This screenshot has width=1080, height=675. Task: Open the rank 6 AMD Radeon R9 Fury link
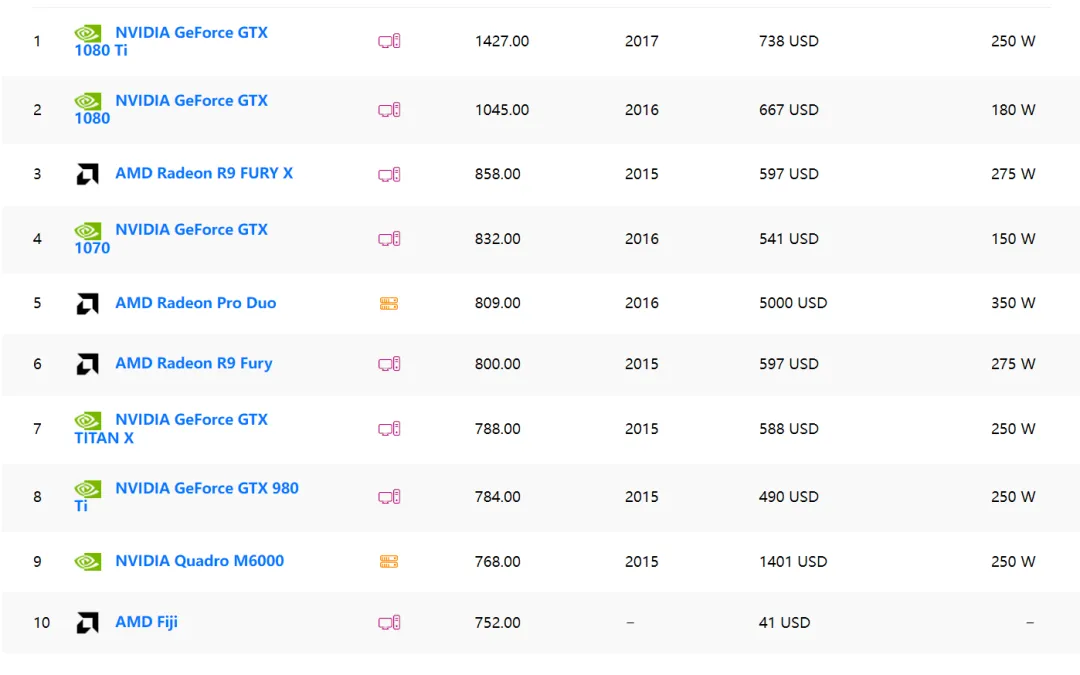194,363
